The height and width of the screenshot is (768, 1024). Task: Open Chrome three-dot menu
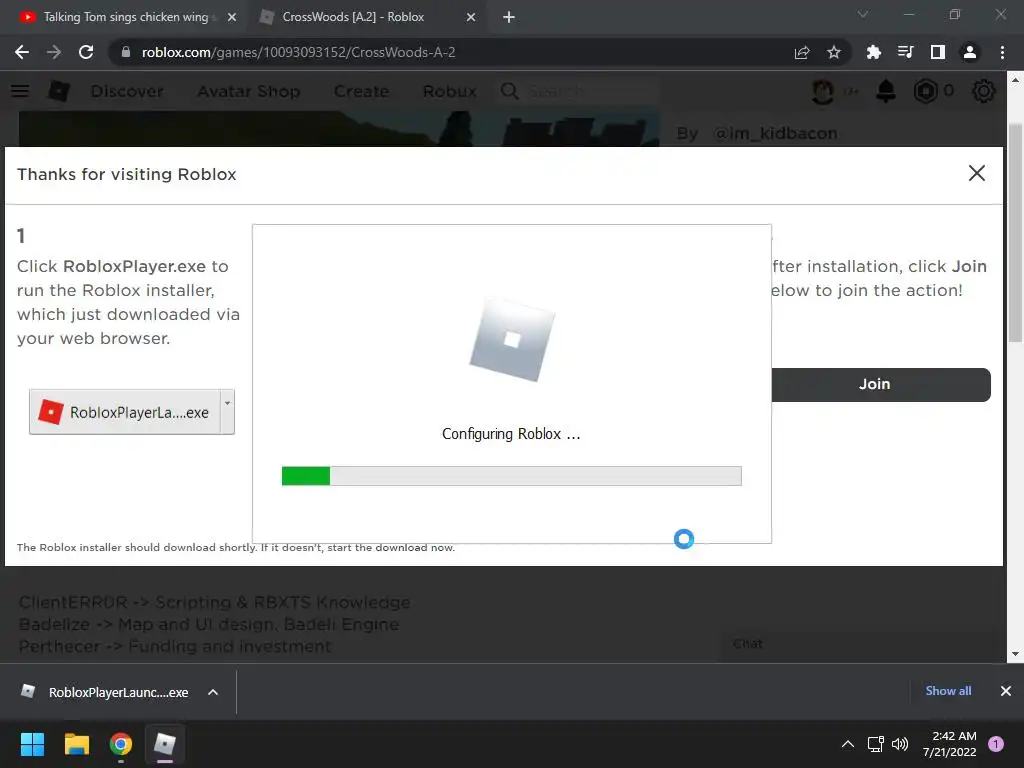coord(1002,52)
